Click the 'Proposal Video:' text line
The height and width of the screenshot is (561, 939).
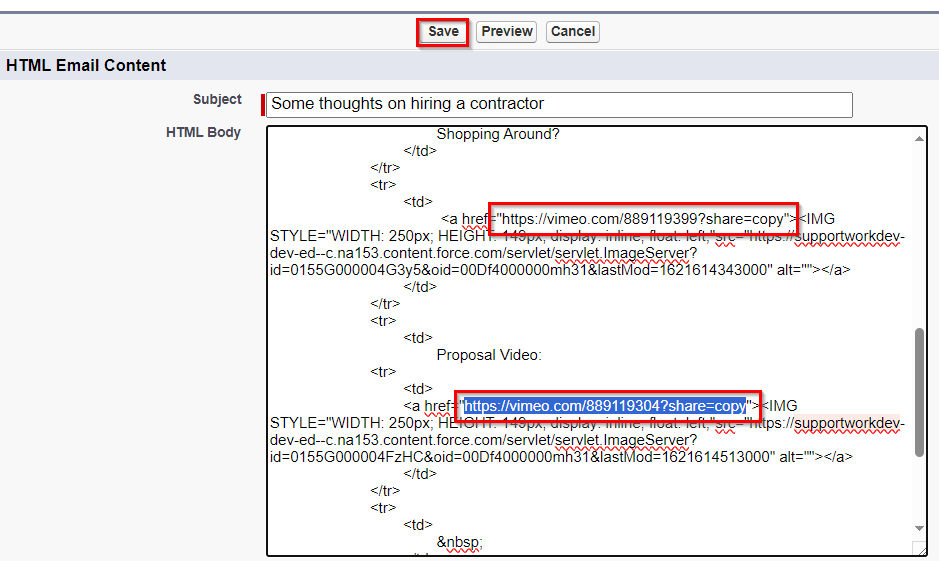point(489,355)
